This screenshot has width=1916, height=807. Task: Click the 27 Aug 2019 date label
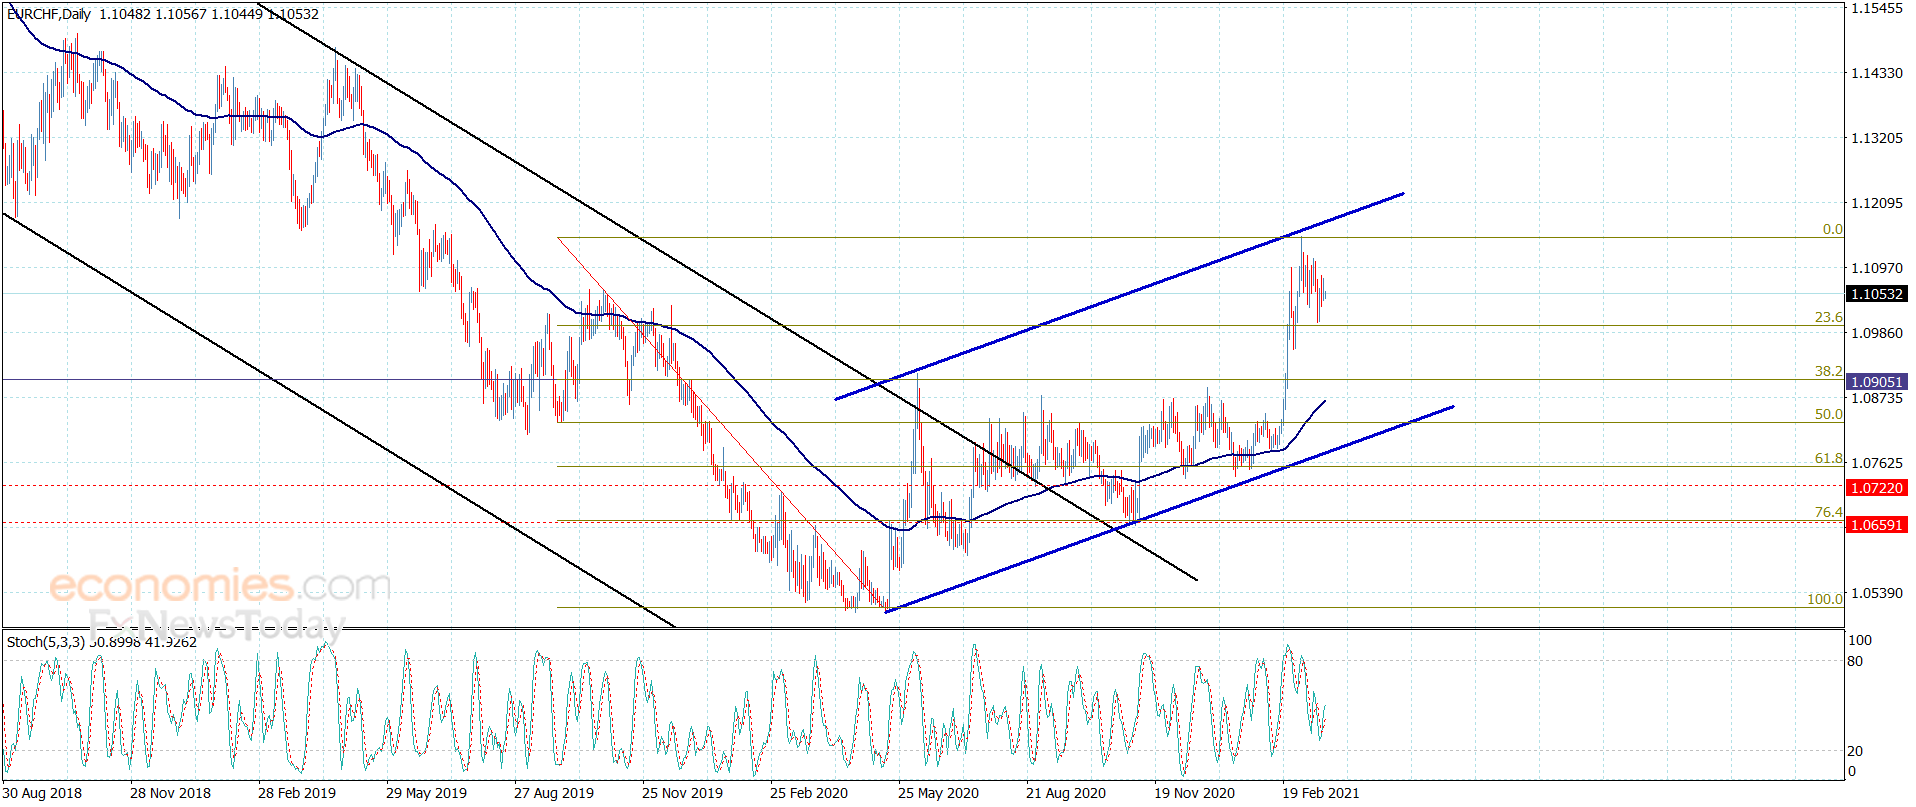pyautogui.click(x=554, y=793)
